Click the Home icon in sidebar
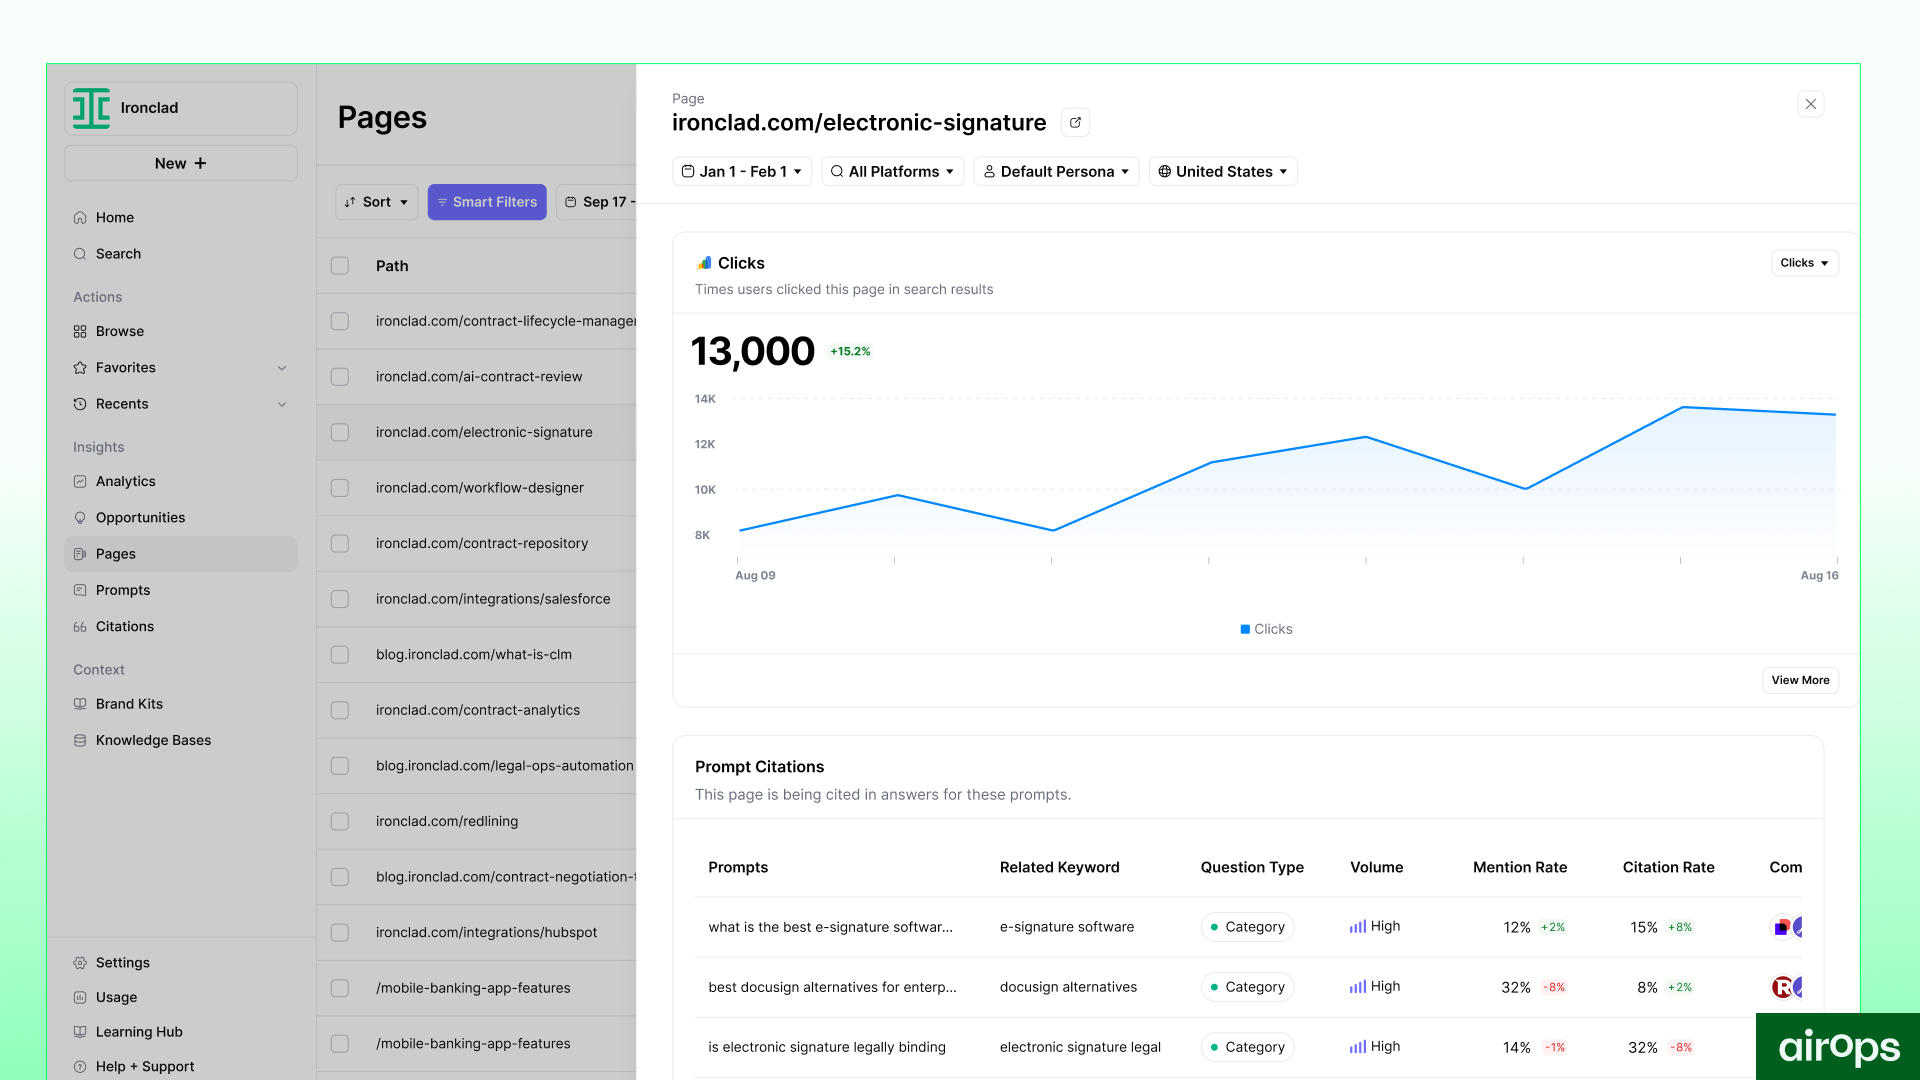1920x1080 pixels. (80, 218)
